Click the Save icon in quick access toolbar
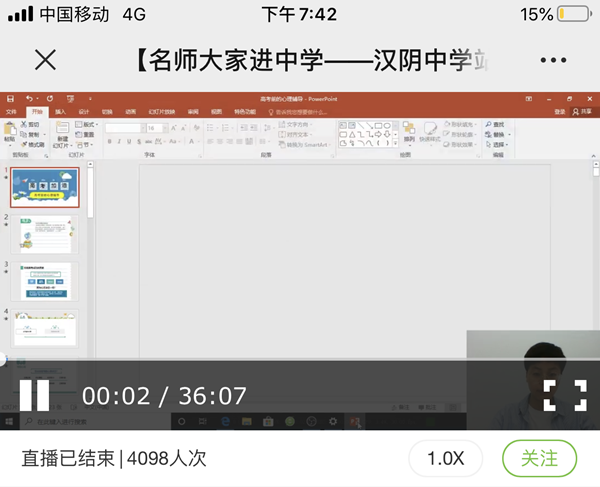This screenshot has height=487, width=600. tap(11, 99)
